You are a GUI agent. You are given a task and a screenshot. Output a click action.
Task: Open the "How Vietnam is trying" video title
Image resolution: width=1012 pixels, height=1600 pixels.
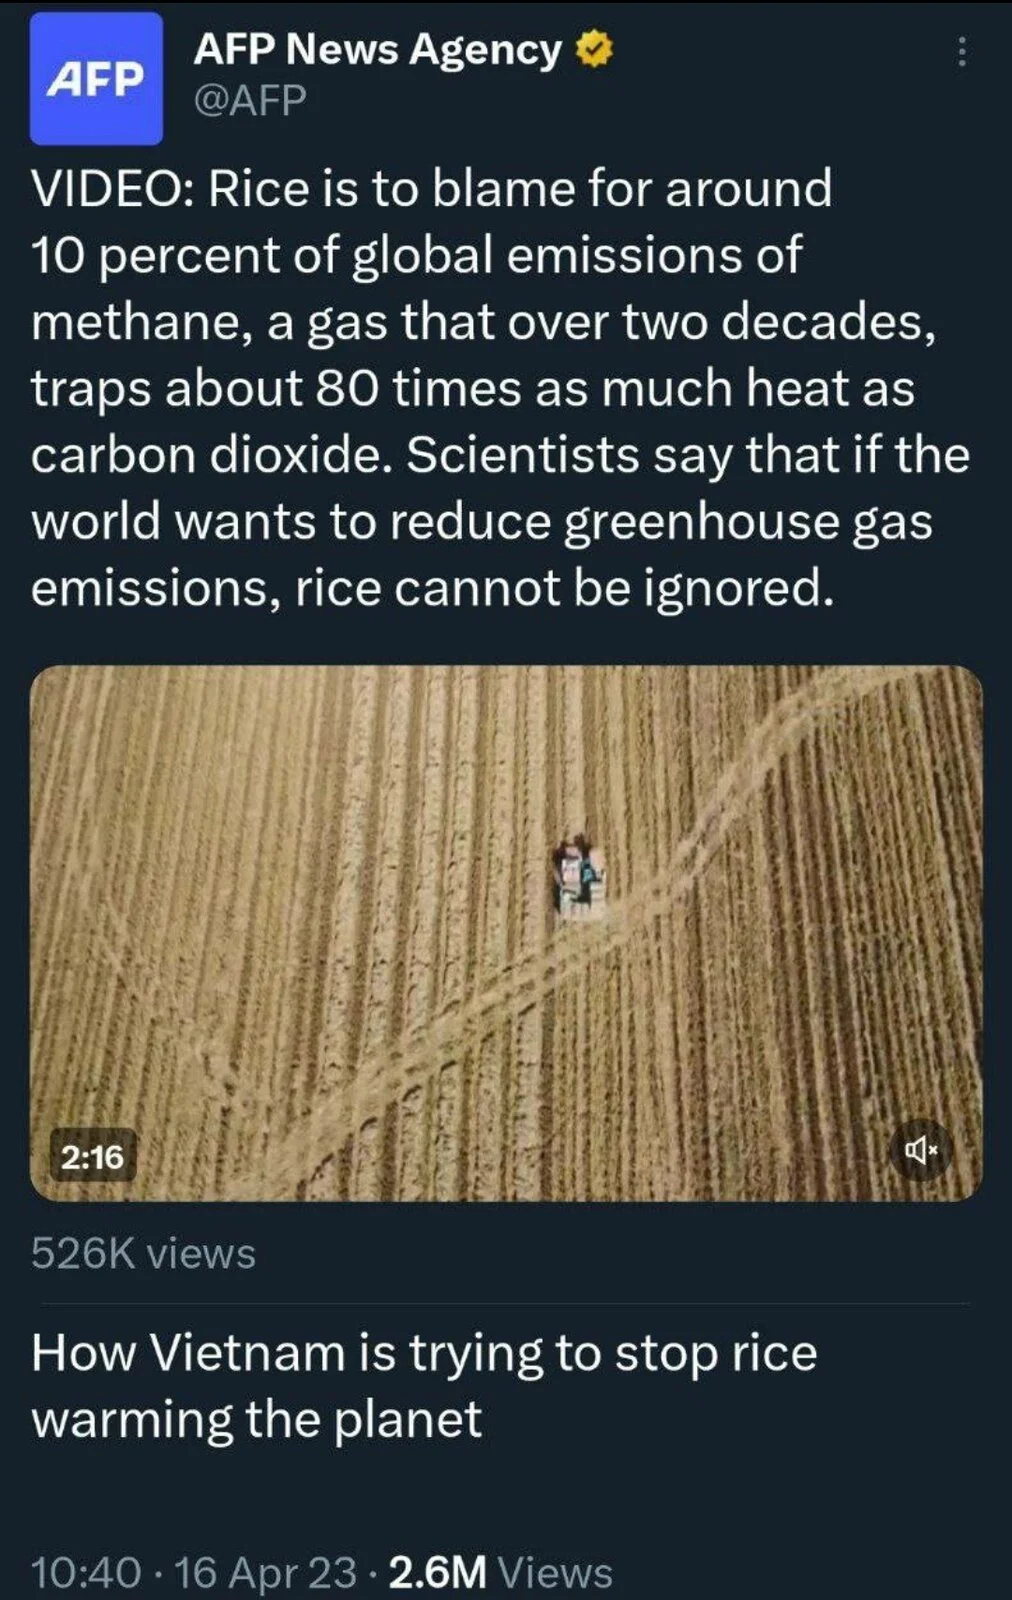click(x=424, y=1353)
